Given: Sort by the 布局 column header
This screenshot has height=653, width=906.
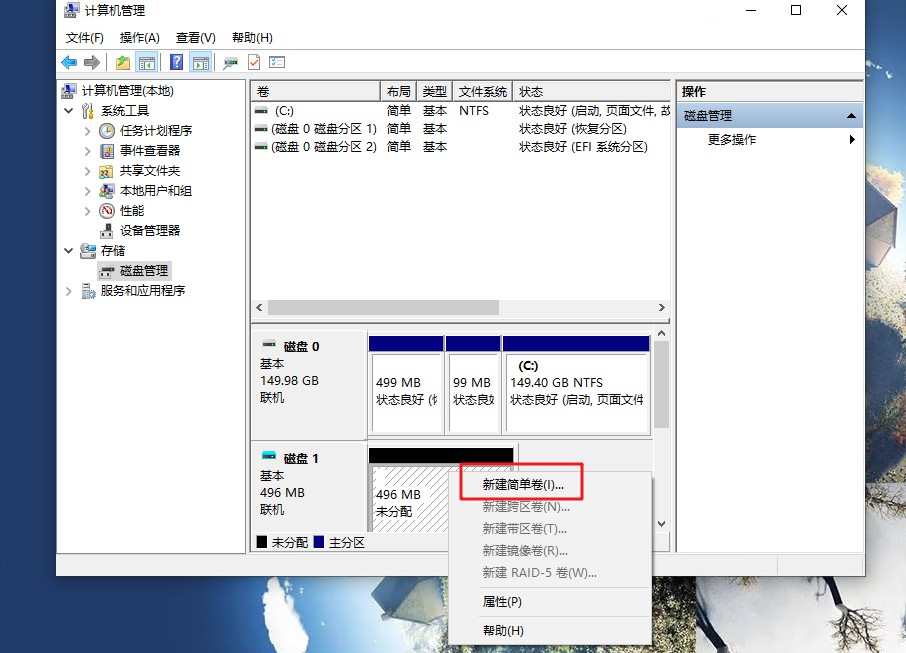Looking at the screenshot, I should (x=398, y=91).
